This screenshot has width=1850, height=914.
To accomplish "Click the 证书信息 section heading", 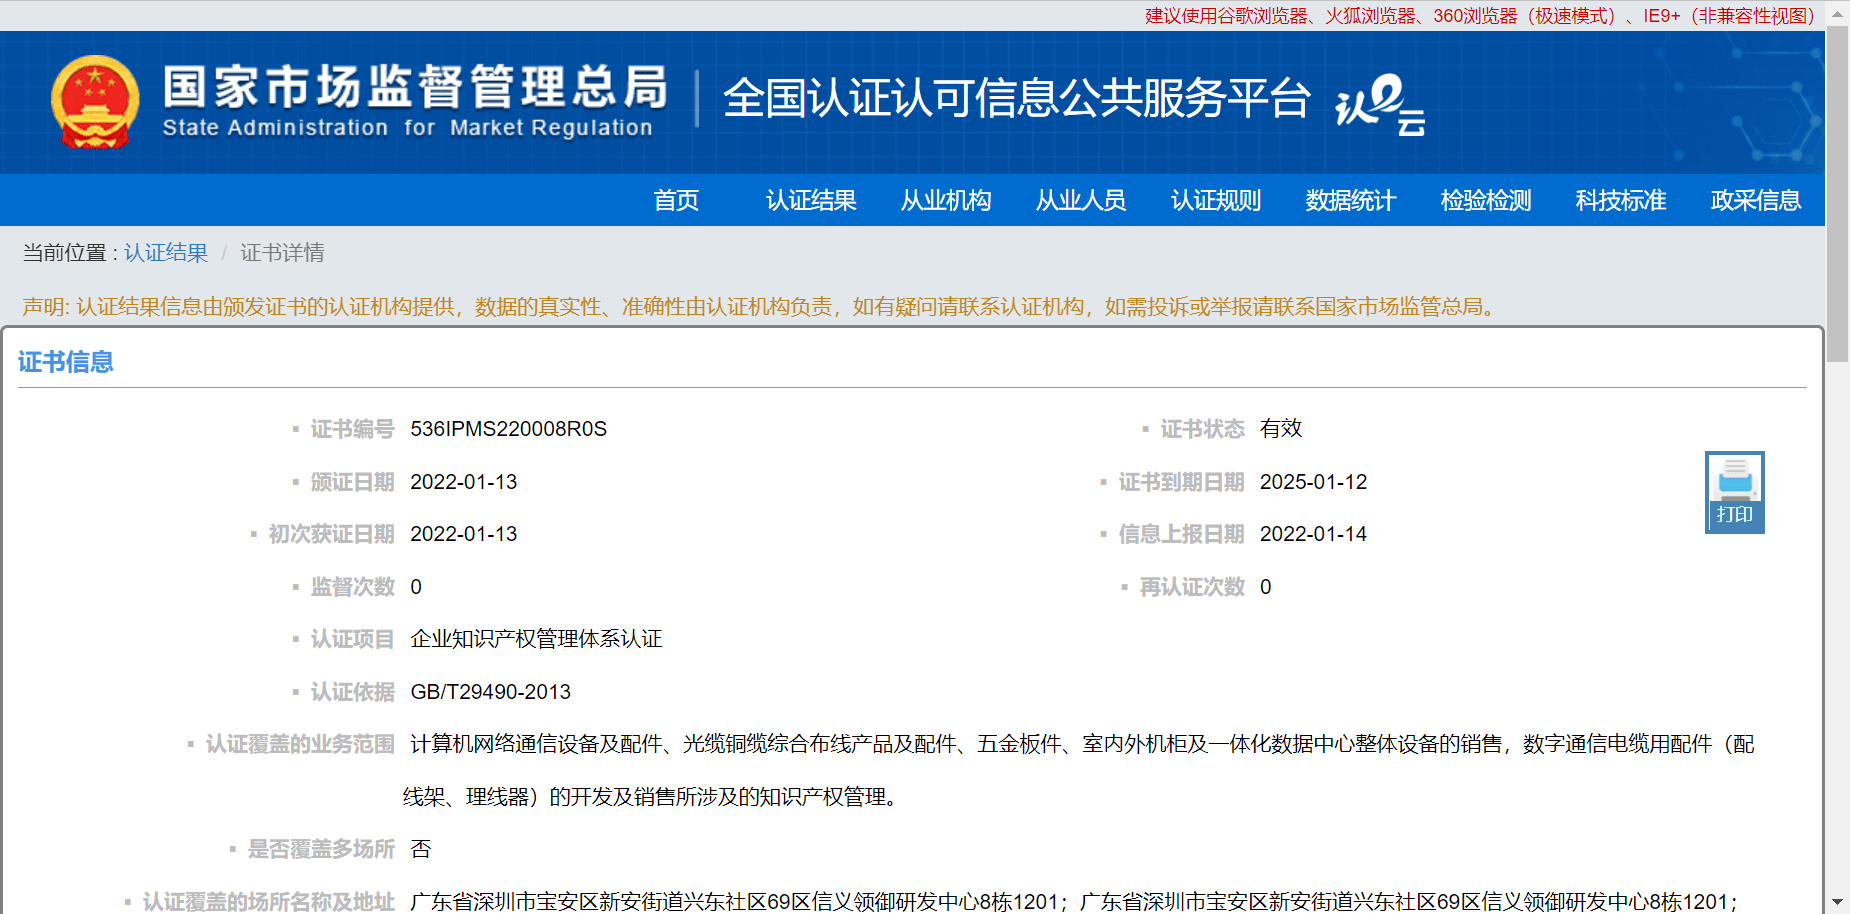I will pos(66,362).
